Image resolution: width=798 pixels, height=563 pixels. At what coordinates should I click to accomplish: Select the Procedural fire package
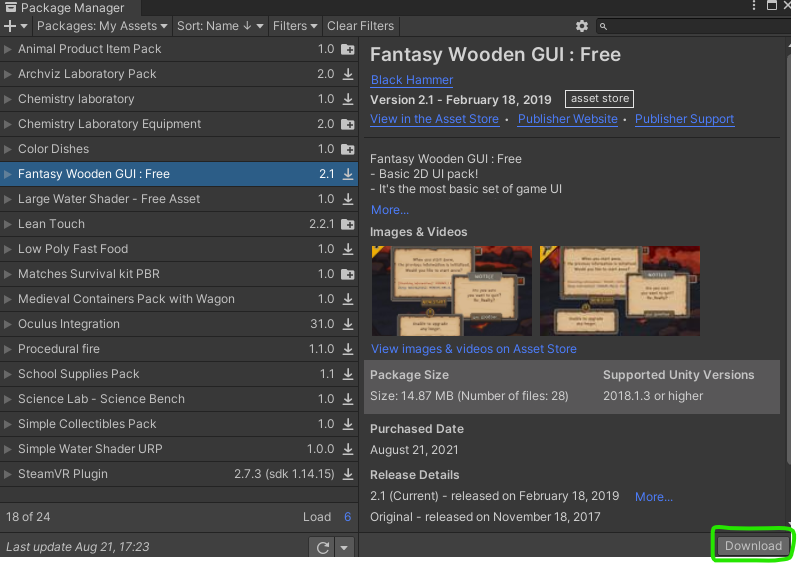[179, 349]
